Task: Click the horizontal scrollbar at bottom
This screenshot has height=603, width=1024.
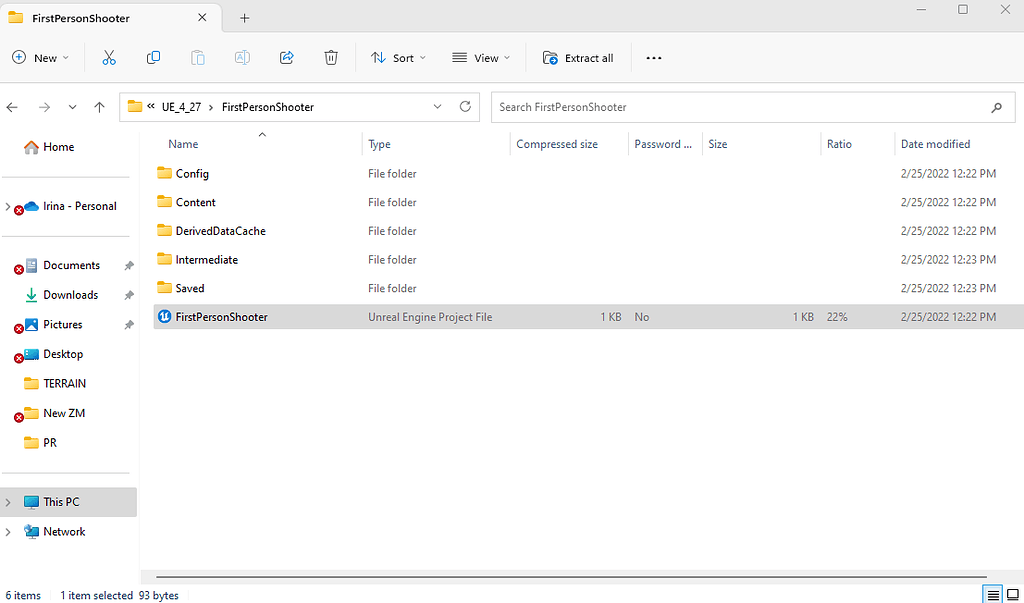Action: coord(570,578)
